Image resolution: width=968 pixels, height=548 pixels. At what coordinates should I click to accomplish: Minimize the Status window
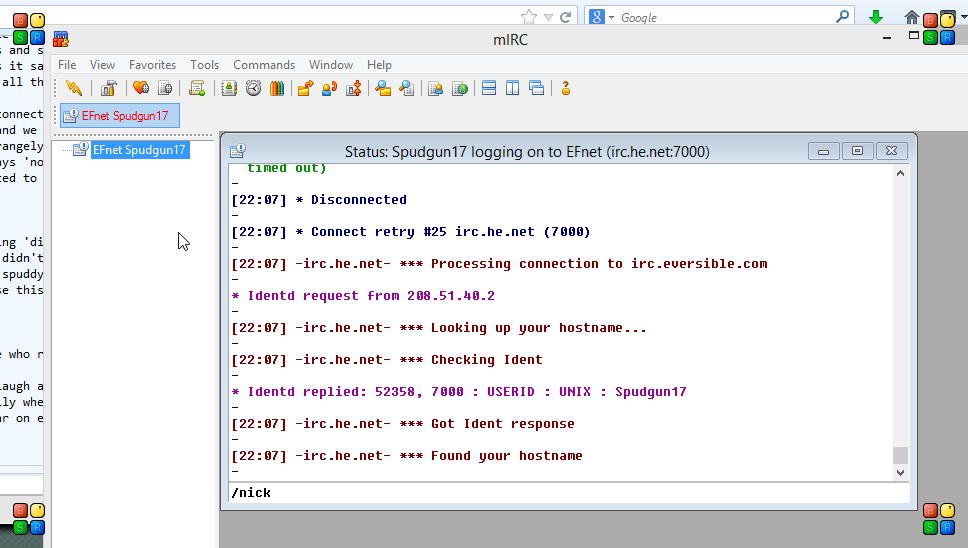click(x=824, y=151)
